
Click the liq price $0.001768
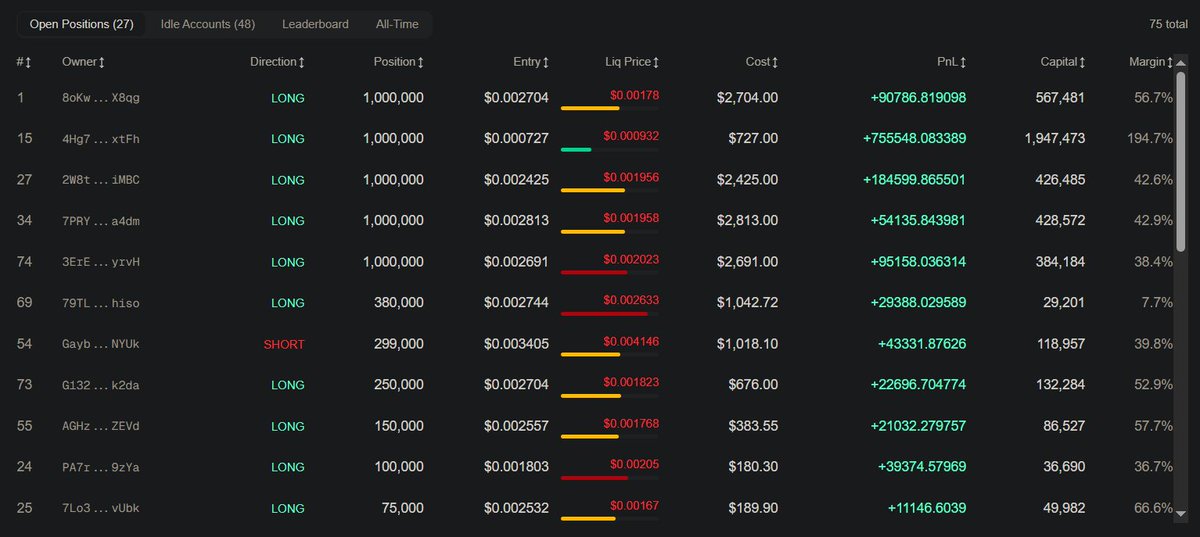[631, 423]
